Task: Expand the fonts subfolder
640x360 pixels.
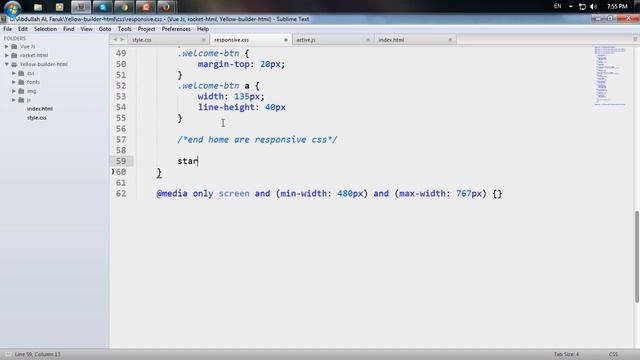Action: (13, 82)
